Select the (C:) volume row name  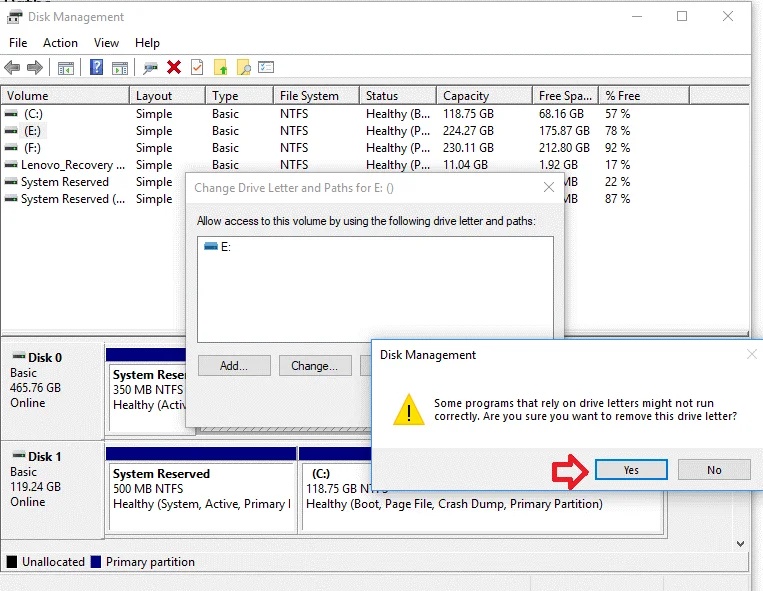[34, 114]
